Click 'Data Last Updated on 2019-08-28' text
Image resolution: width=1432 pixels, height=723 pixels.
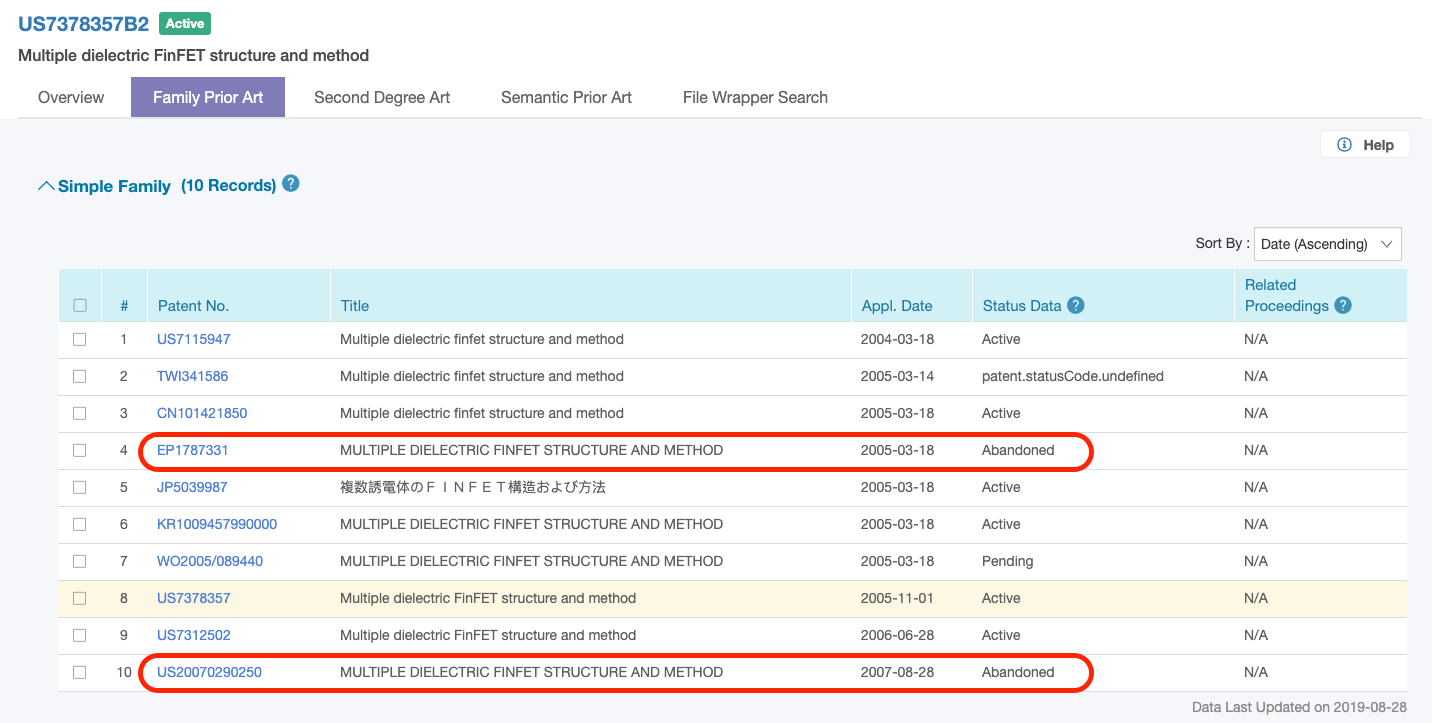(x=1300, y=707)
